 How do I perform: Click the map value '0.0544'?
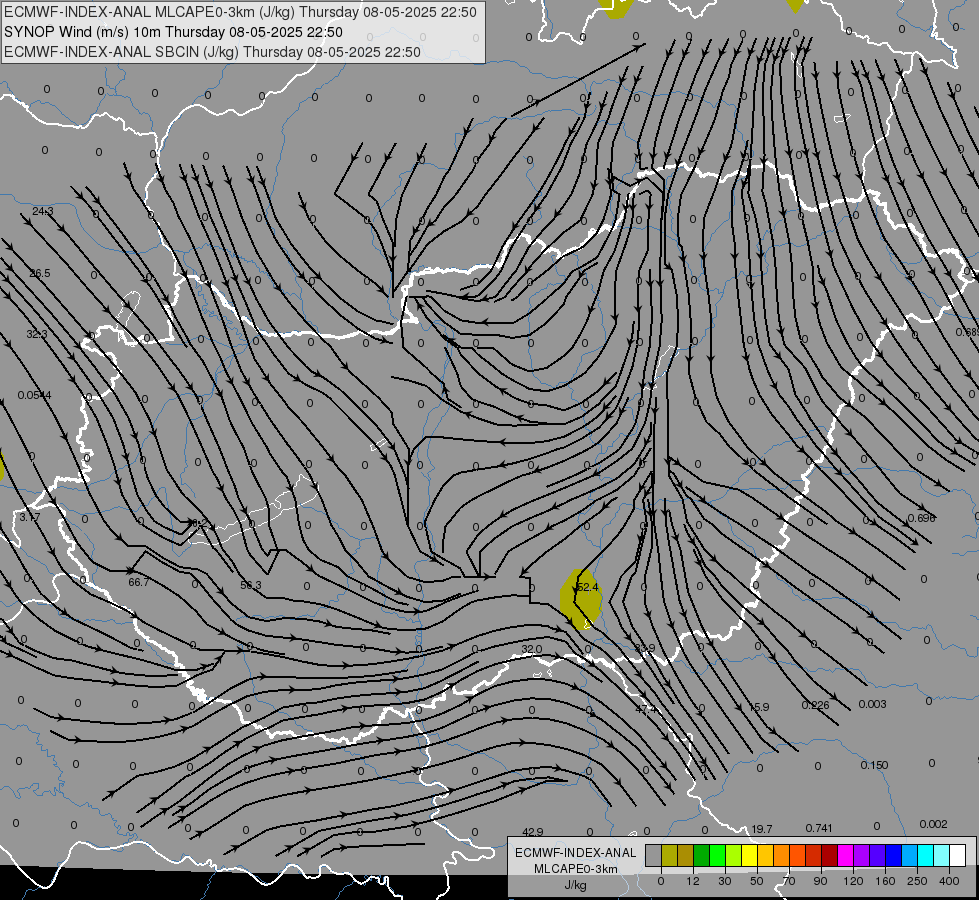34,395
